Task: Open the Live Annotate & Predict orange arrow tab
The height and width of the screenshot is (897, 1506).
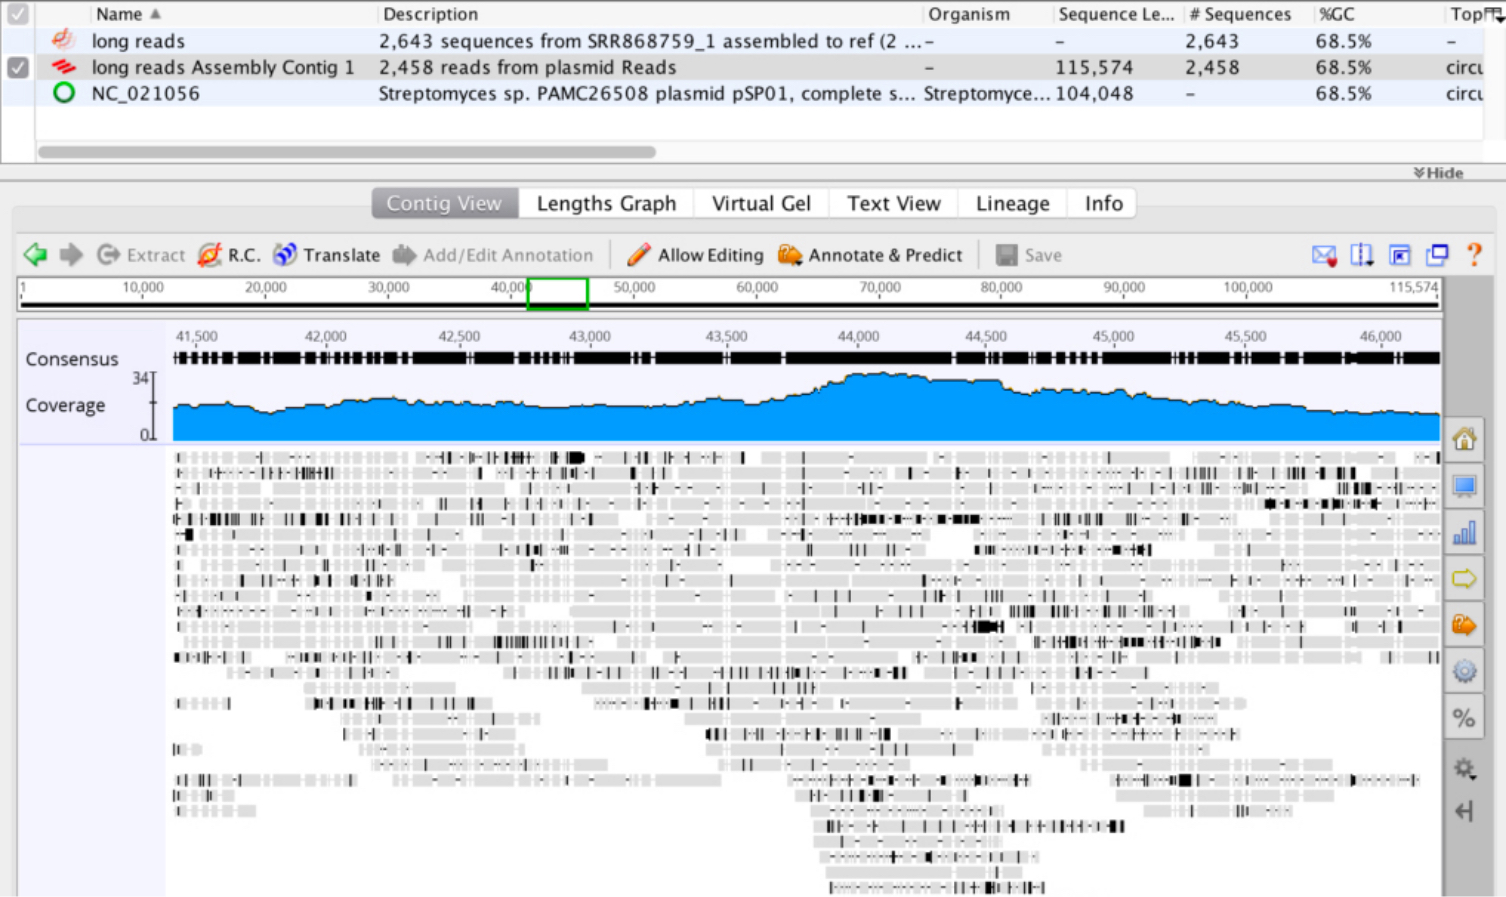Action: click(1465, 625)
